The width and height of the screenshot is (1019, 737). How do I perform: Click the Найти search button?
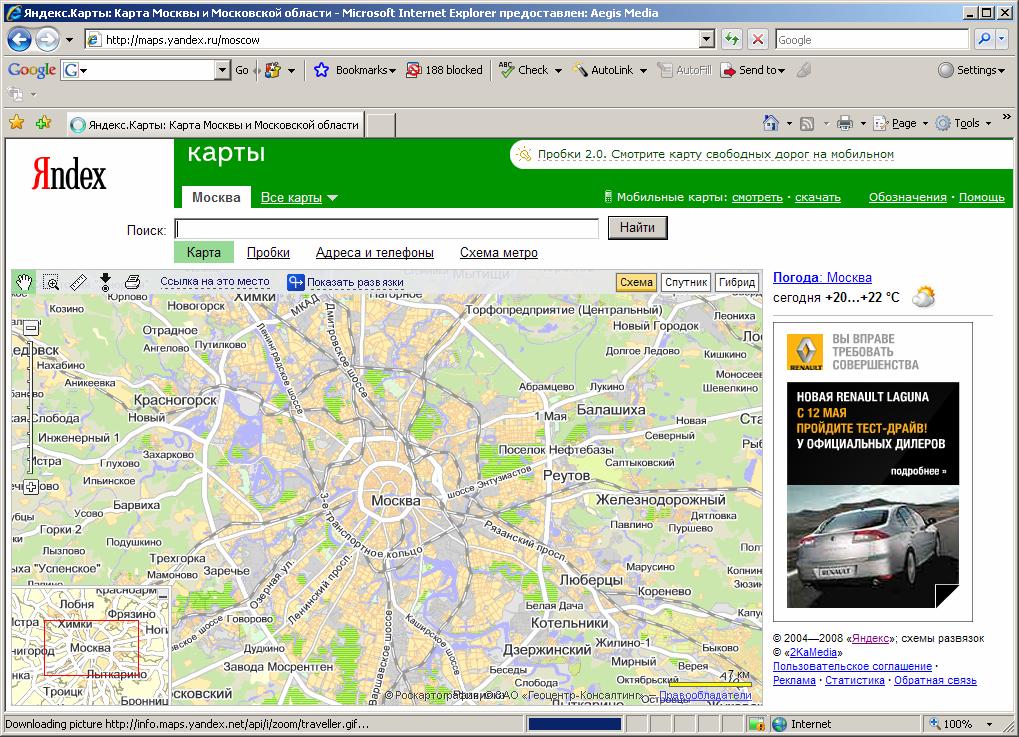click(x=637, y=228)
